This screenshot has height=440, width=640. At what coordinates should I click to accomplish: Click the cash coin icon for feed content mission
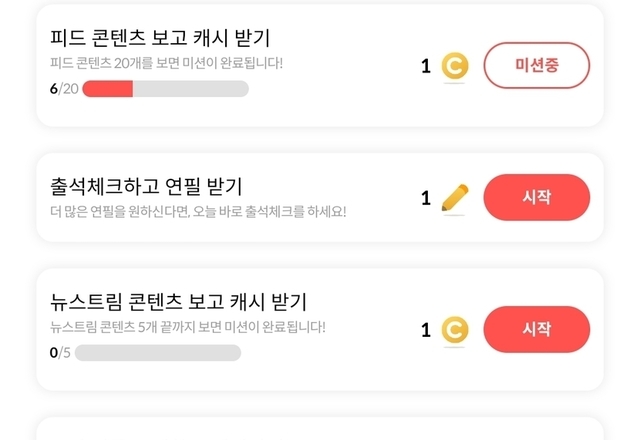(455, 66)
